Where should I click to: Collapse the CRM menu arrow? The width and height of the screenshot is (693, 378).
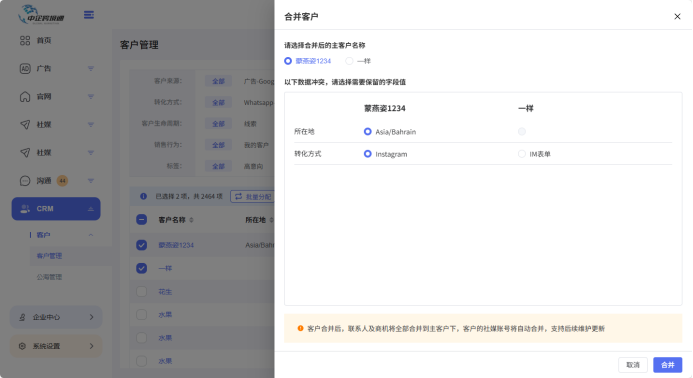(x=91, y=209)
